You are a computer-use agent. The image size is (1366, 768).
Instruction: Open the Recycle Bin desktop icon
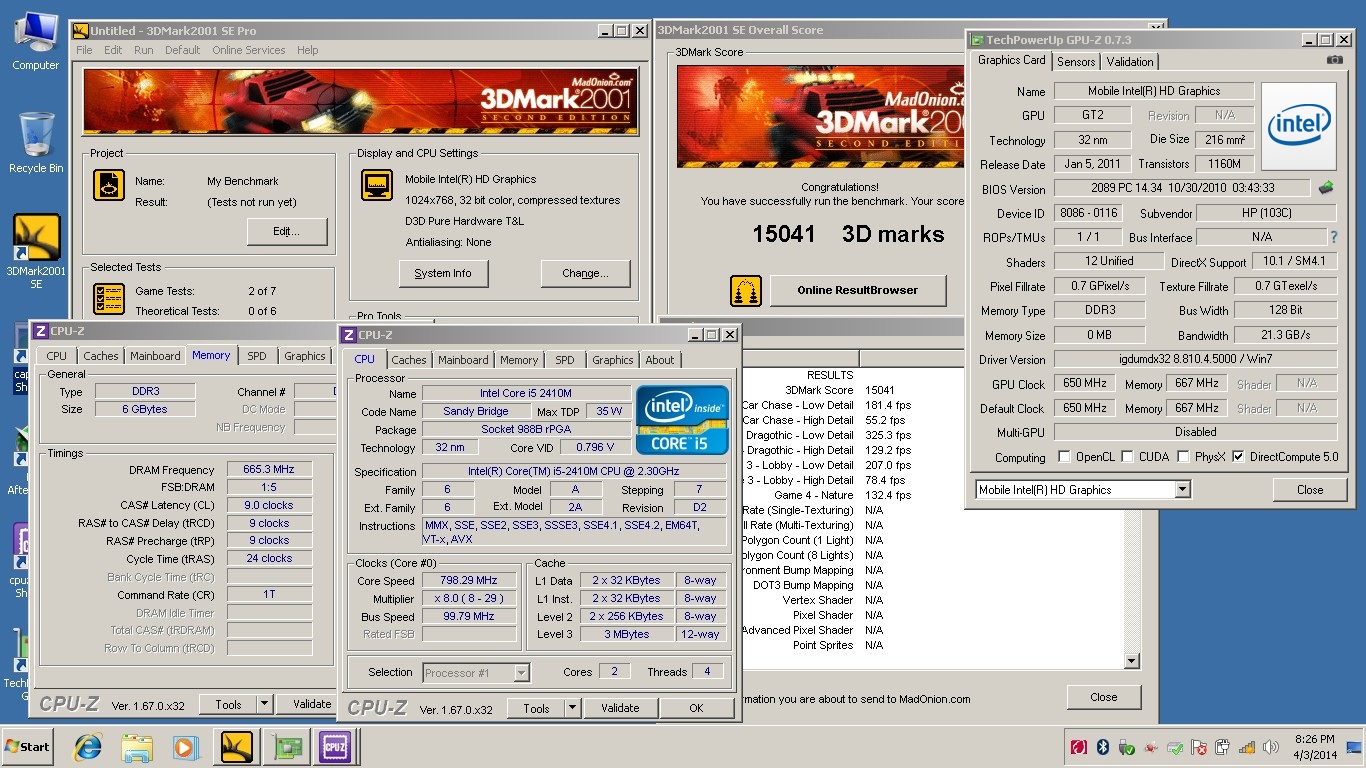click(36, 142)
